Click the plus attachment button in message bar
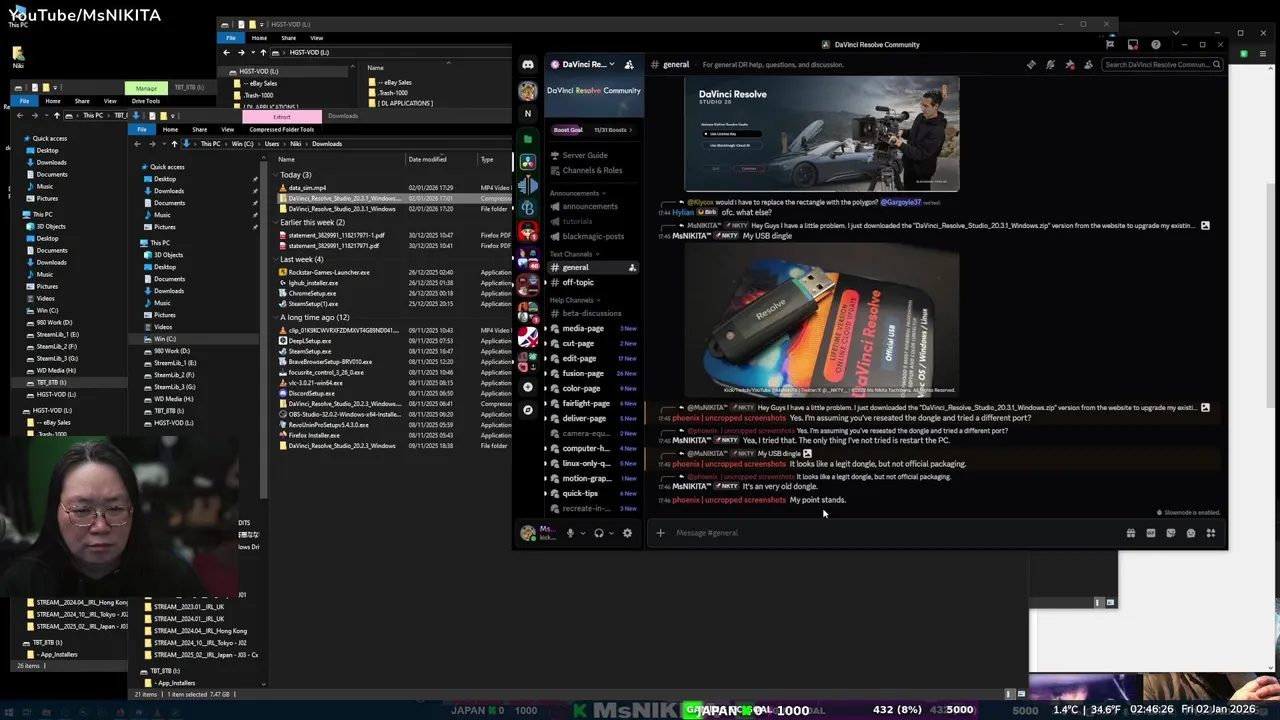Viewport: 1280px width, 720px height. click(x=660, y=533)
